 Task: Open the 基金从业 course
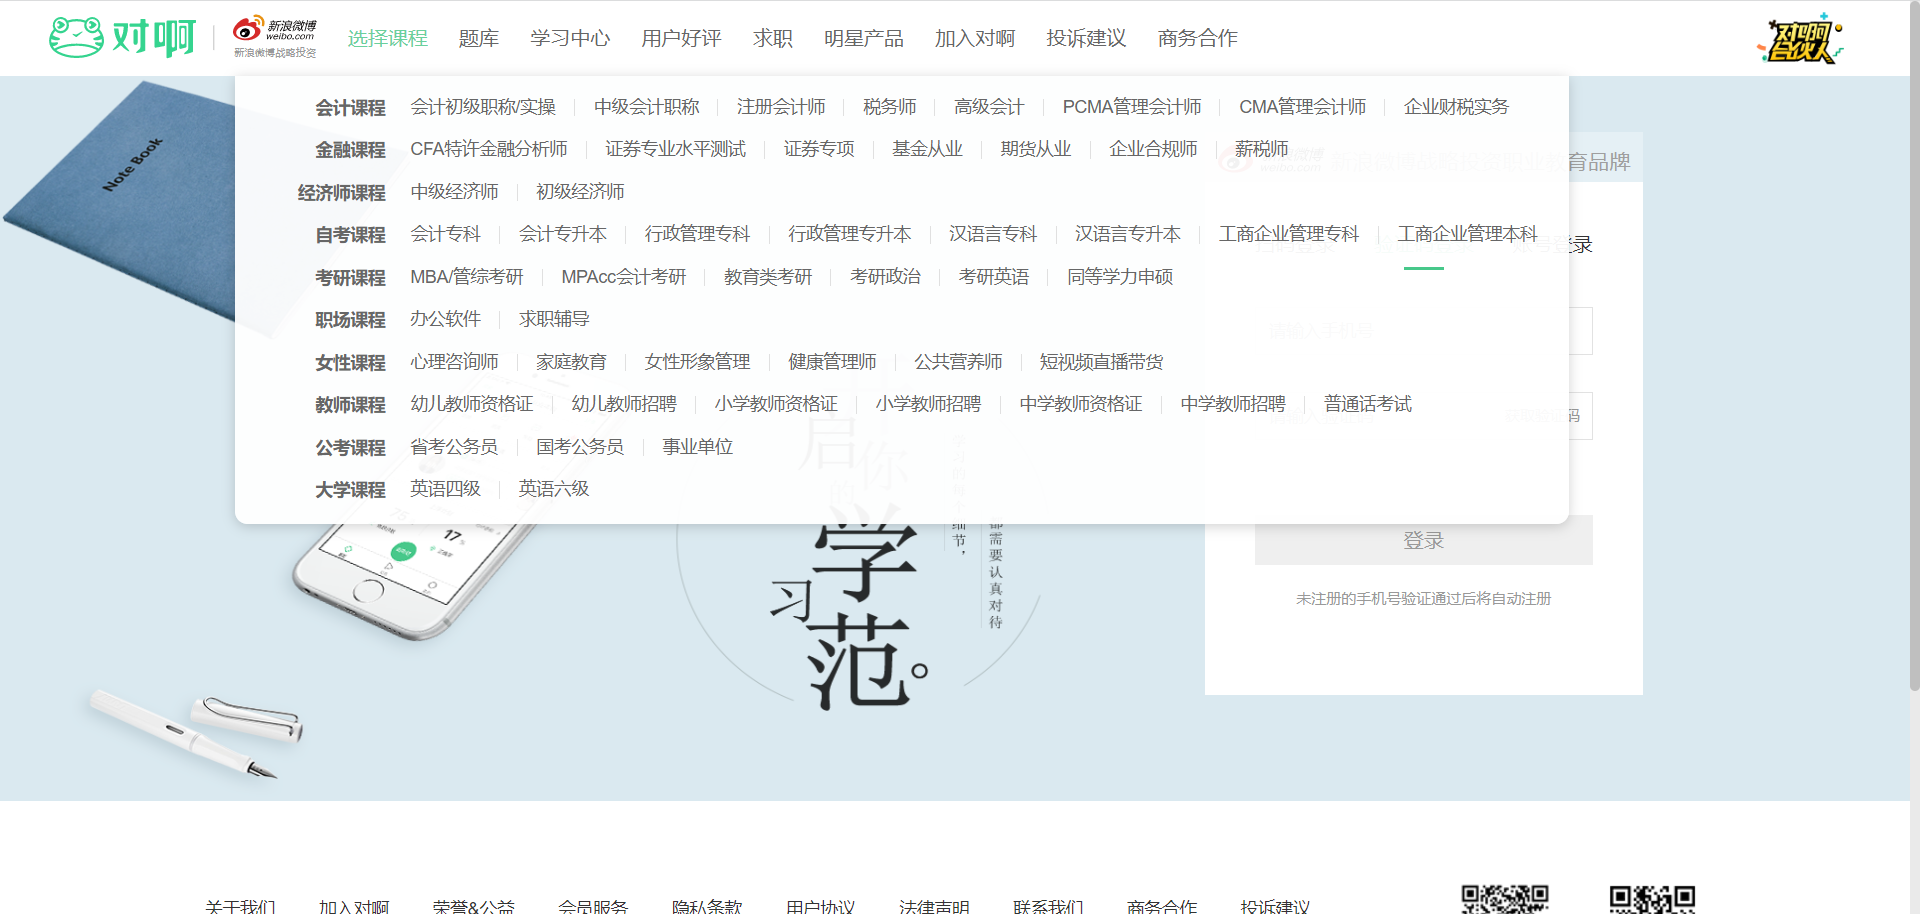[x=927, y=149]
